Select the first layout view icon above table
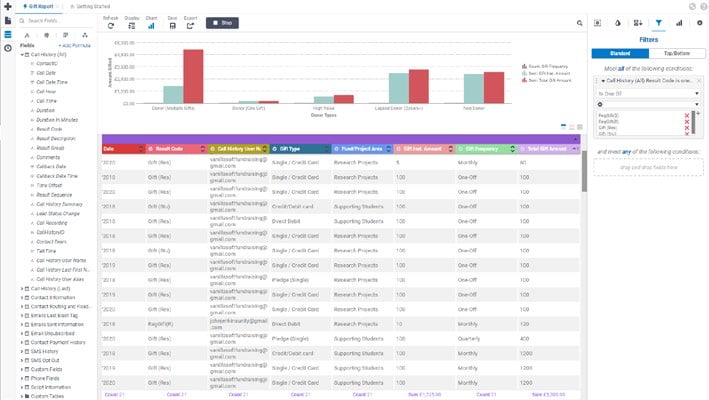This screenshot has width=709, height=400. coord(563,127)
